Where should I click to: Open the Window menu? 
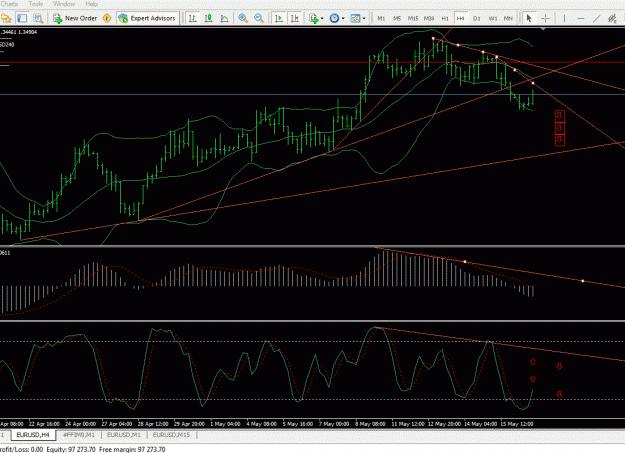click(x=64, y=4)
